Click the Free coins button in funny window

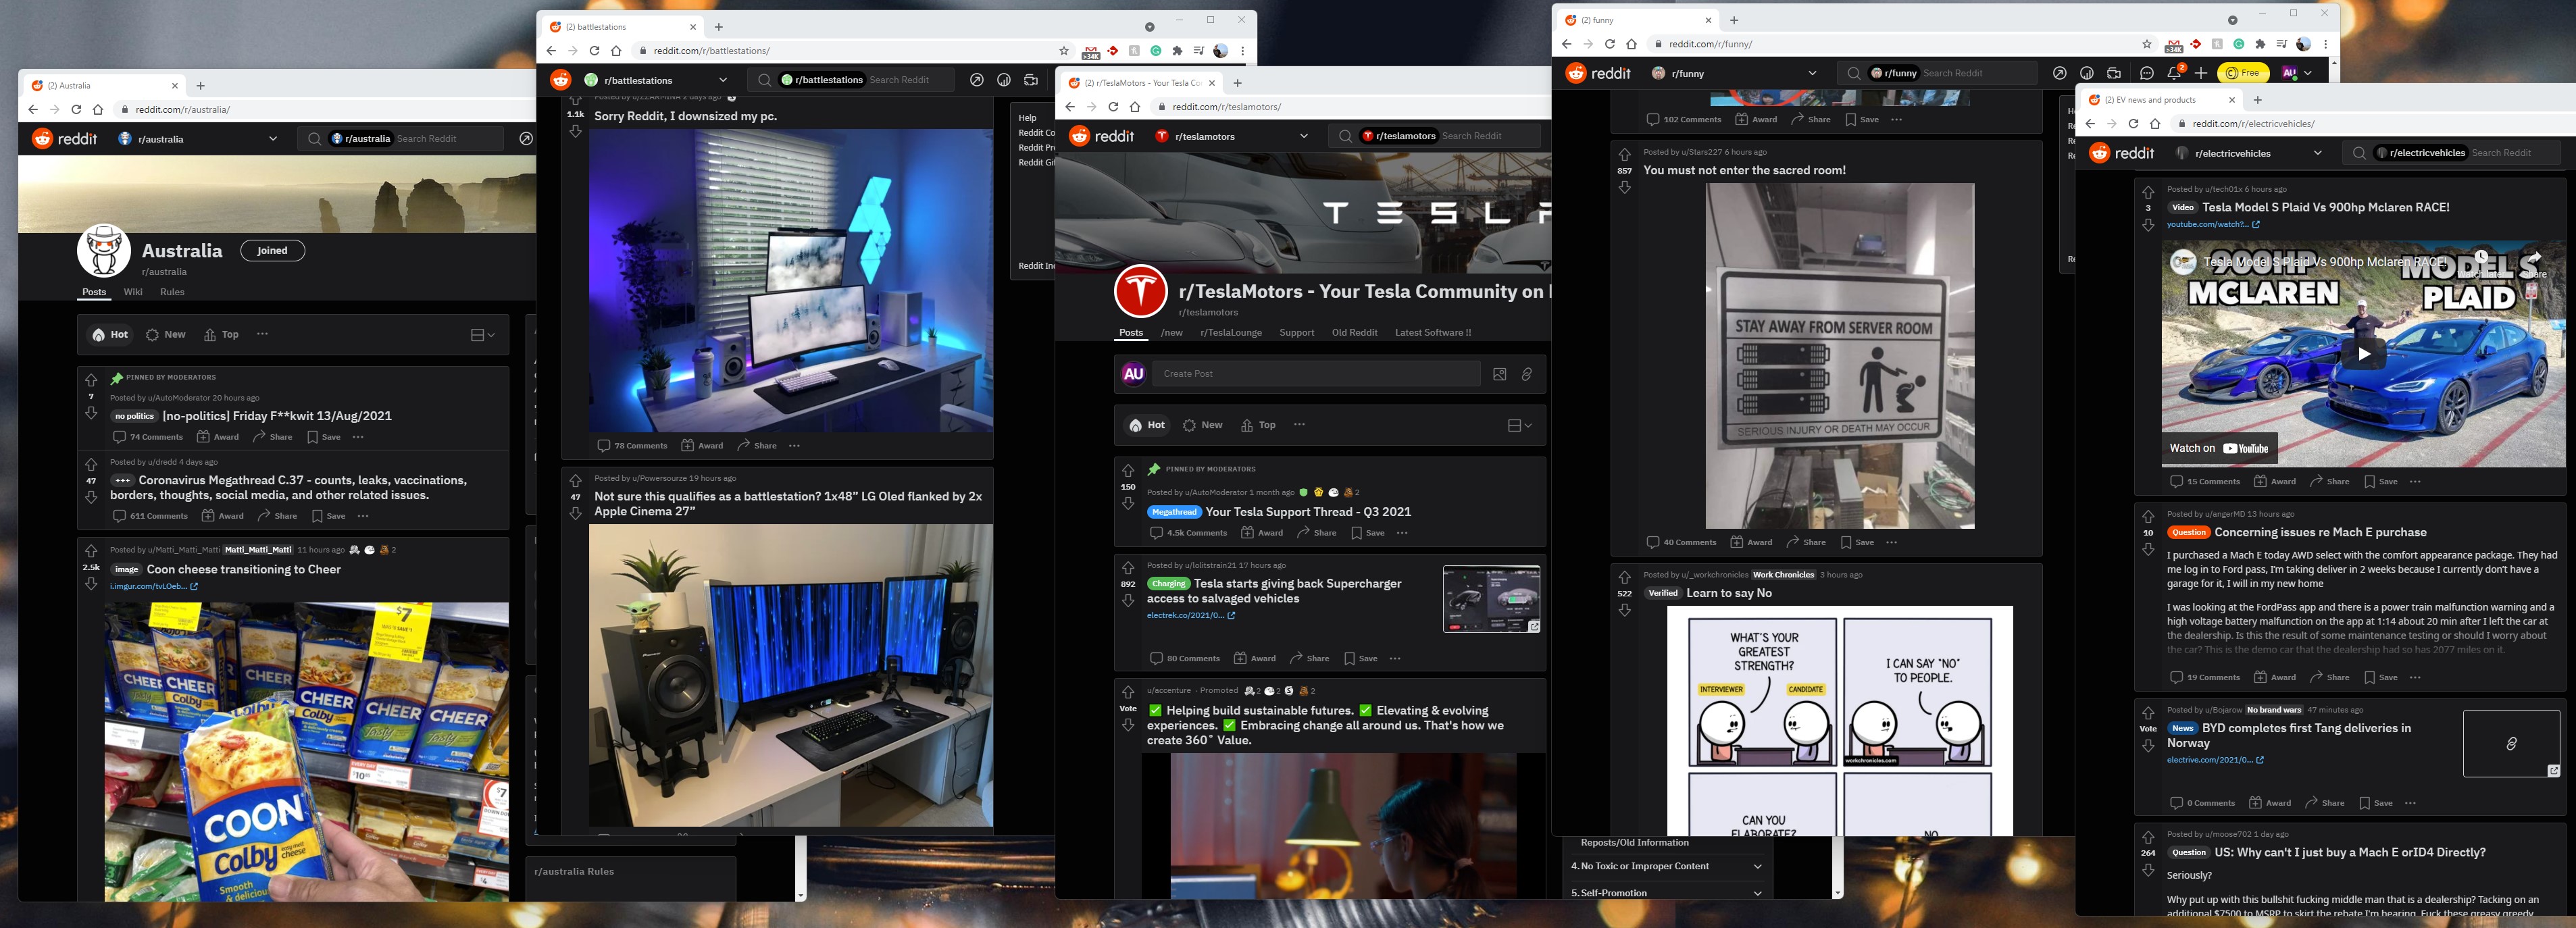[2243, 73]
